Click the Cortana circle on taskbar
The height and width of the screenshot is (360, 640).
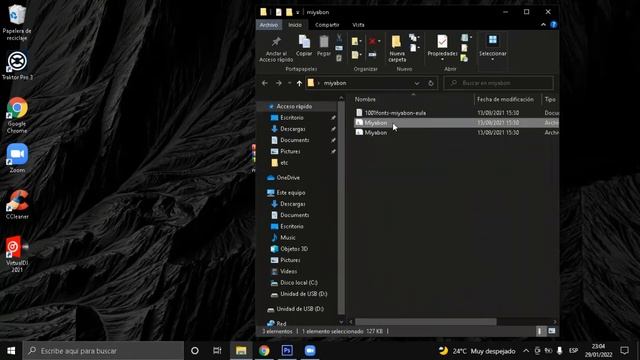(x=195, y=351)
